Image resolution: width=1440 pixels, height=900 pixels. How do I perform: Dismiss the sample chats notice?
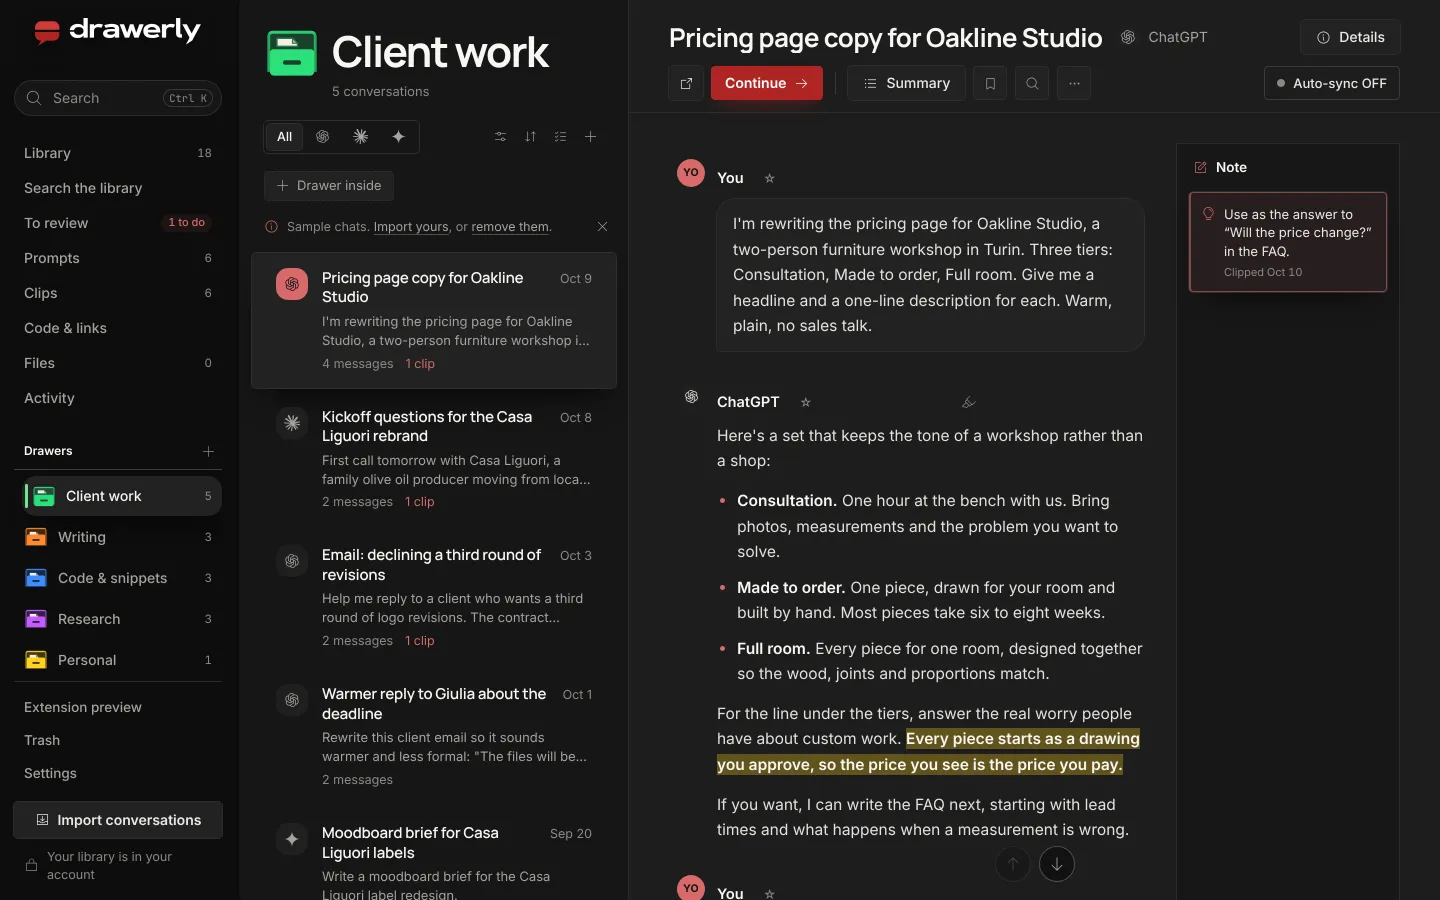click(x=602, y=227)
